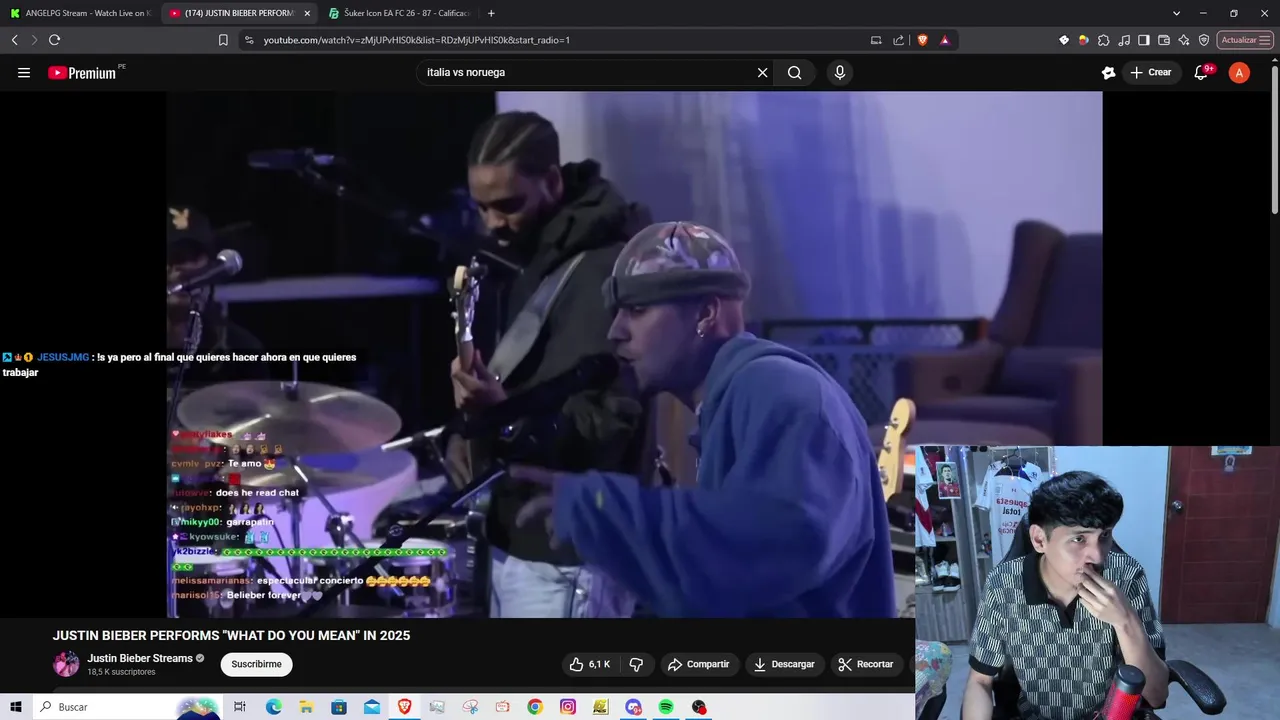Open Microsoft Edge from taskbar
Screen dimensions: 1280x720
pyautogui.click(x=273, y=707)
